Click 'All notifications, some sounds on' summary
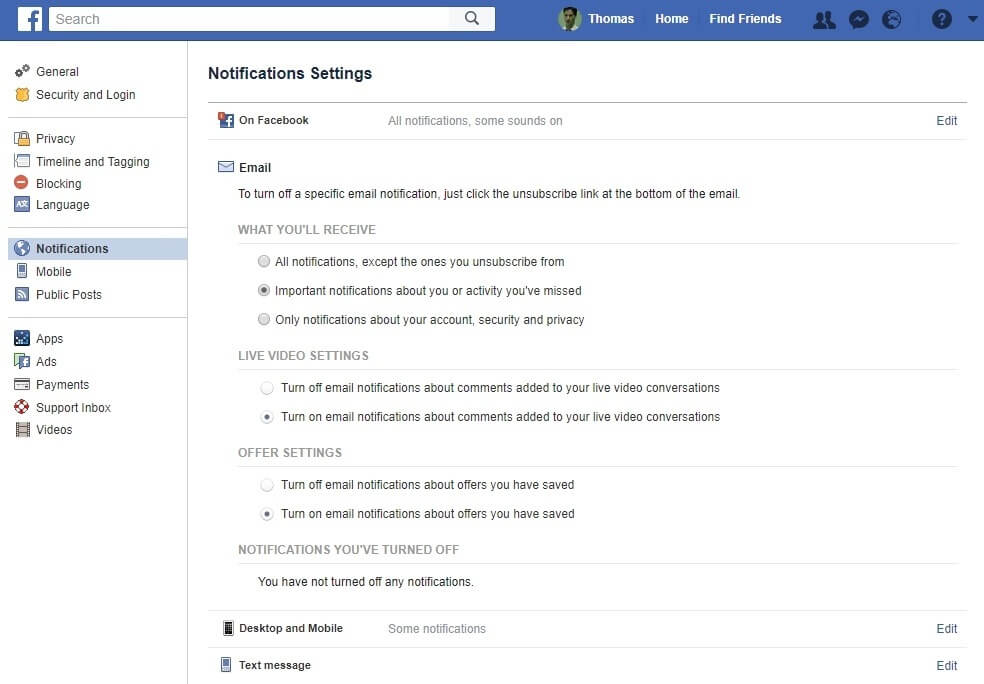 [x=475, y=120]
